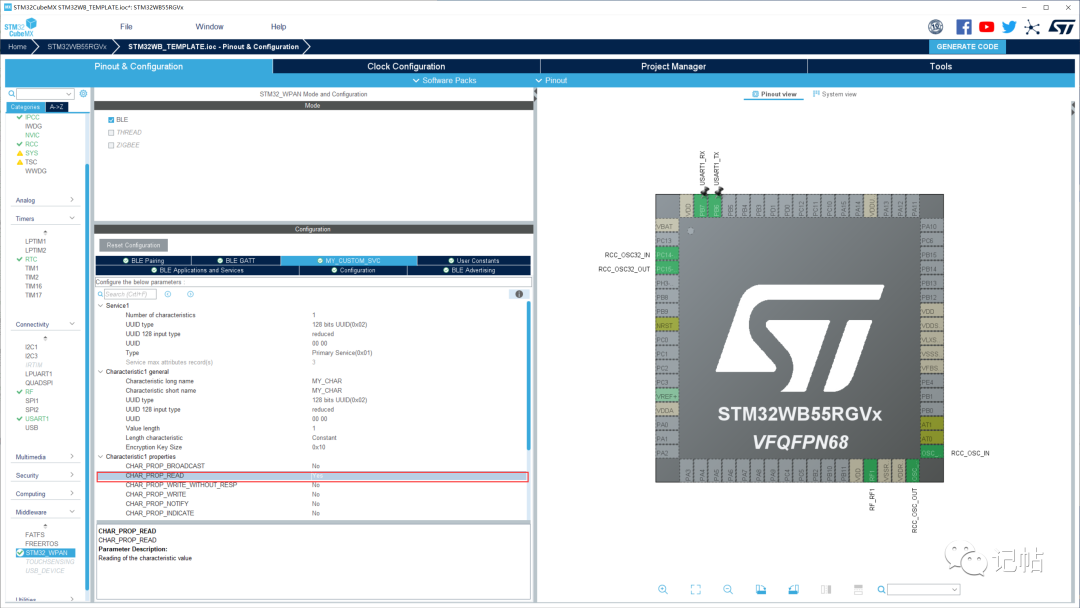
Task: Uncheck the BLE mode checkbox
Action: [x=111, y=120]
